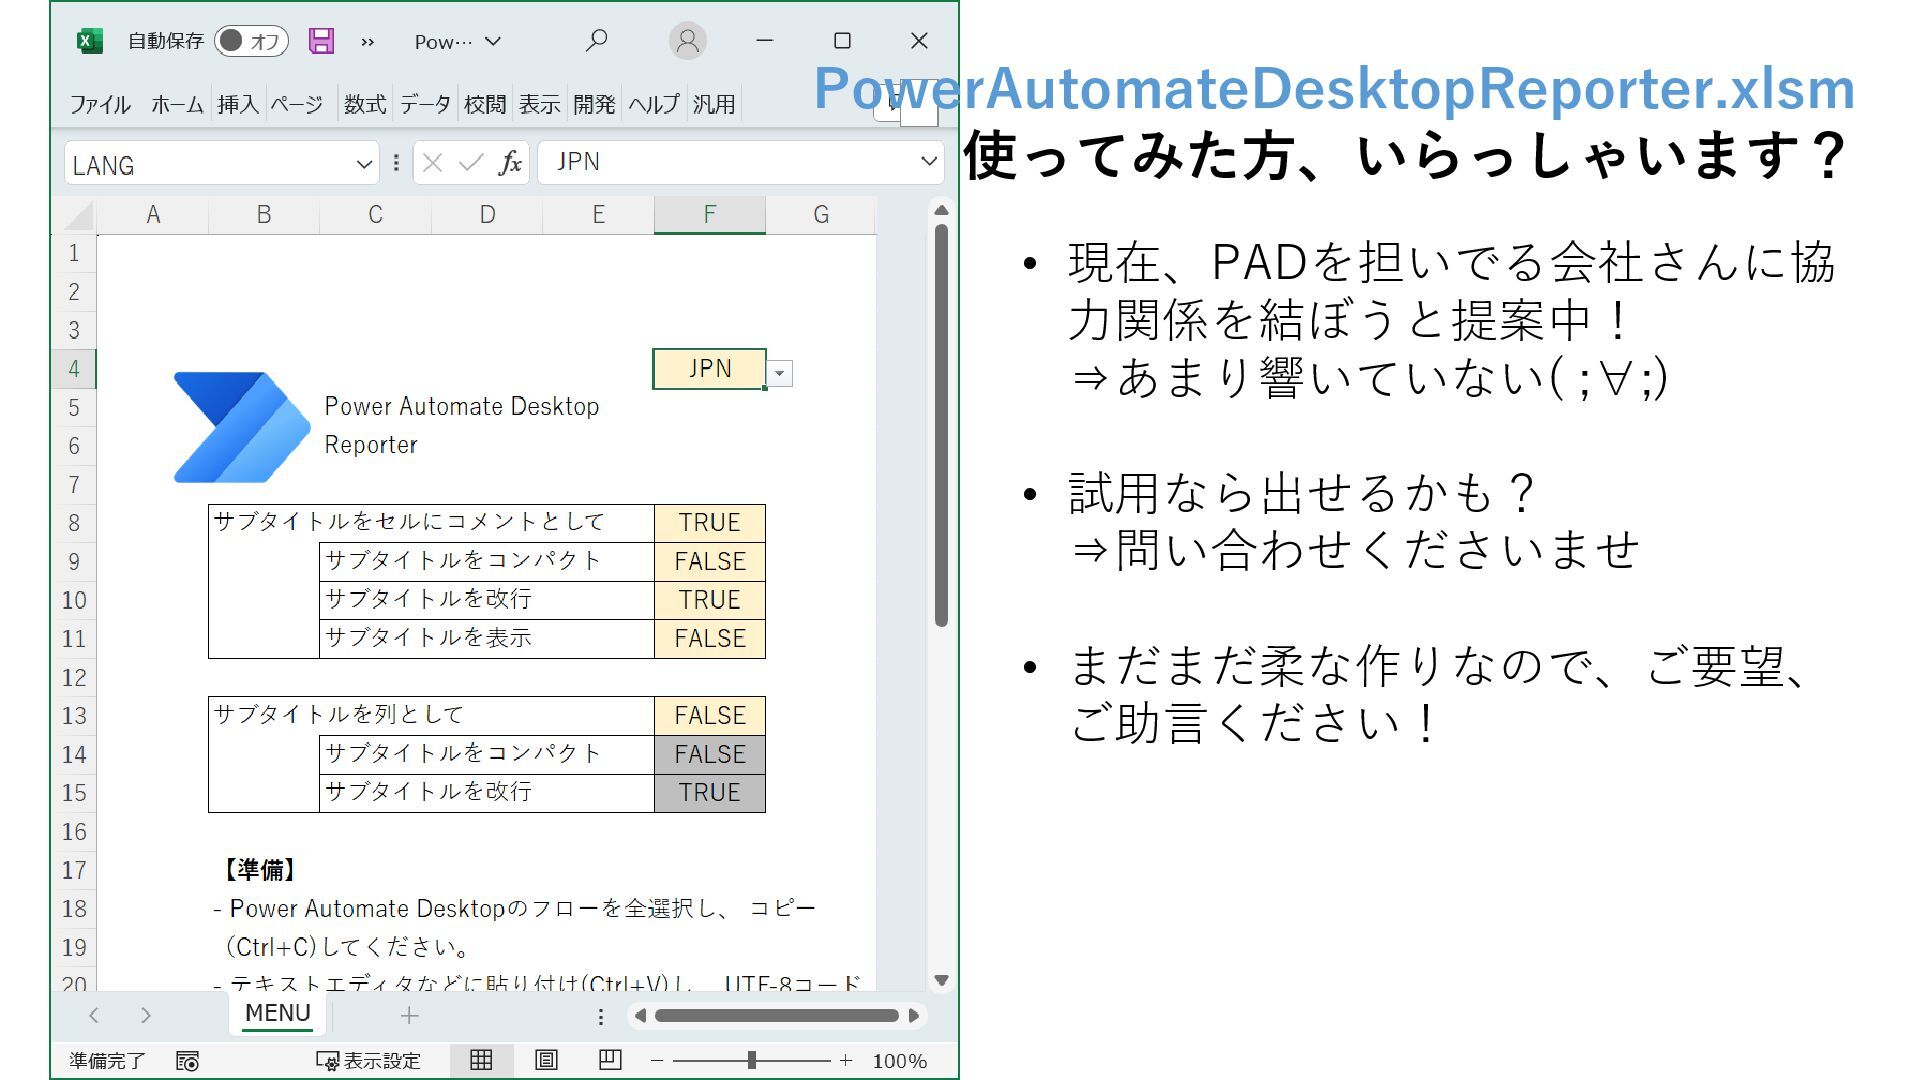The image size is (1920, 1080).
Task: Open the search magnifier in title bar
Action: coord(596,41)
